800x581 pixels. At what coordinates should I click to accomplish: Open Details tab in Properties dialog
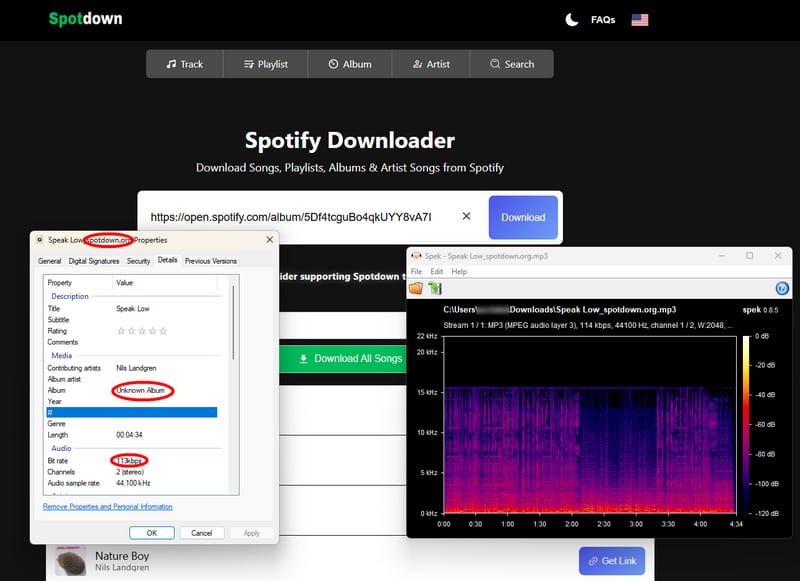click(167, 260)
